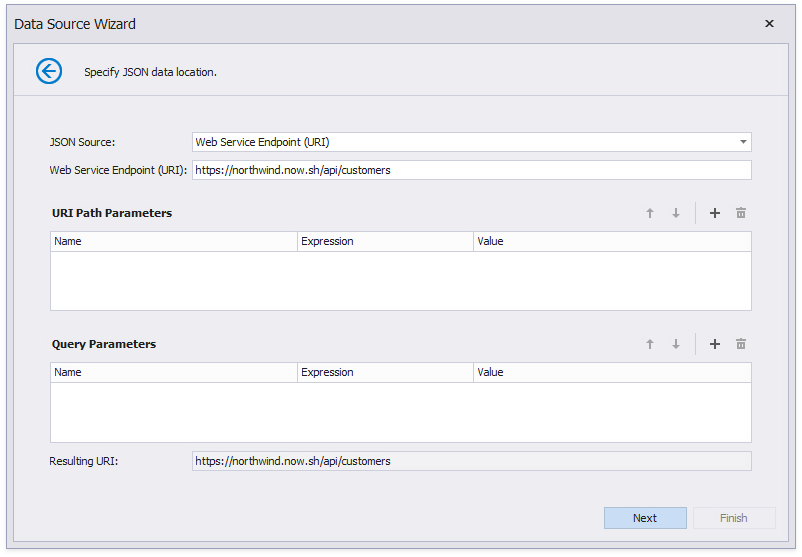Delete the selected URI path parameter

tap(741, 213)
